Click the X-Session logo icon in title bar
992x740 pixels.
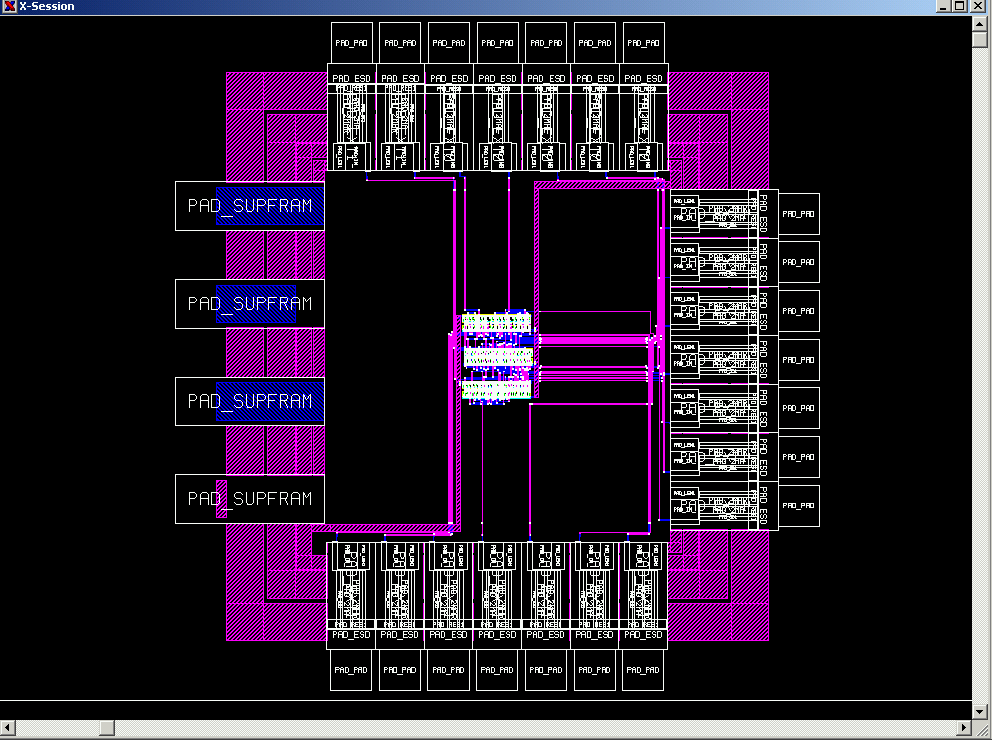[x=9, y=6]
